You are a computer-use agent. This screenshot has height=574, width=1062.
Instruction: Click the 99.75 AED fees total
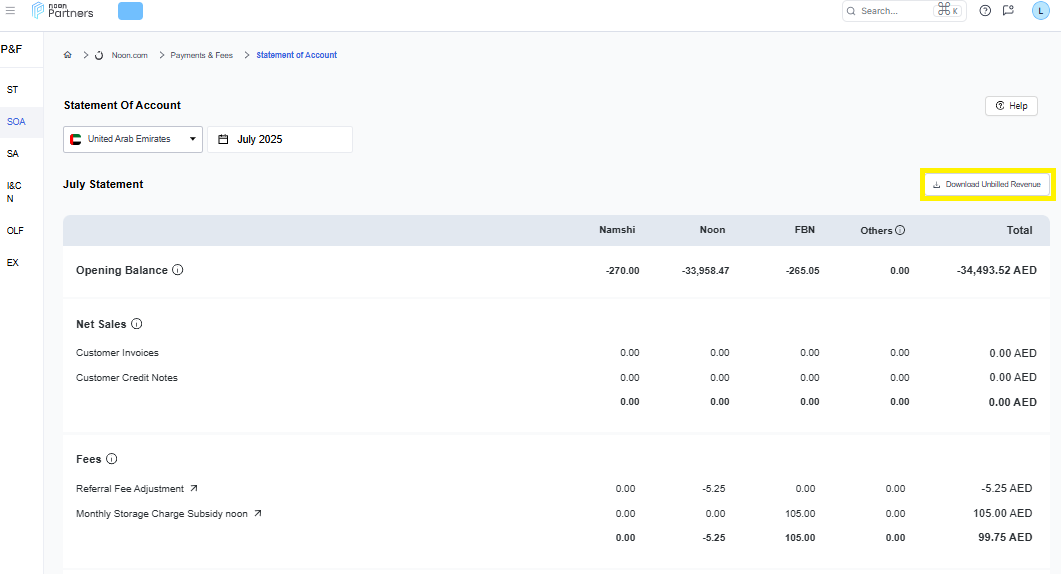coord(1005,537)
